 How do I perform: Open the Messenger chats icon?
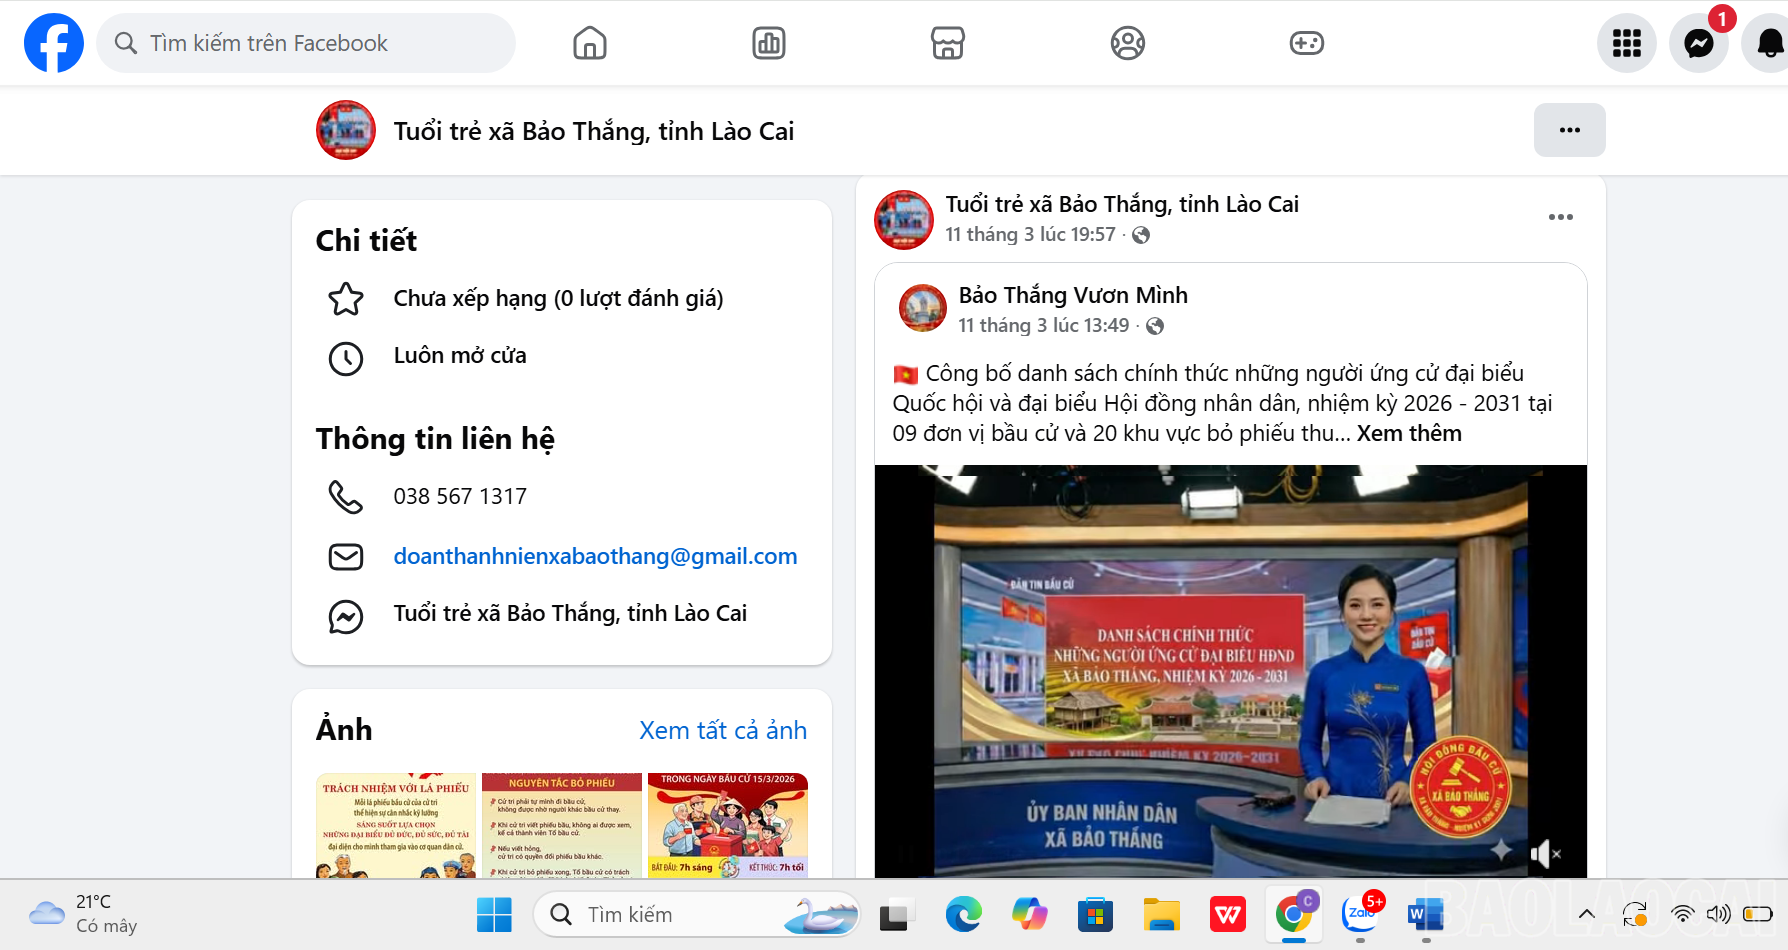(x=1698, y=43)
